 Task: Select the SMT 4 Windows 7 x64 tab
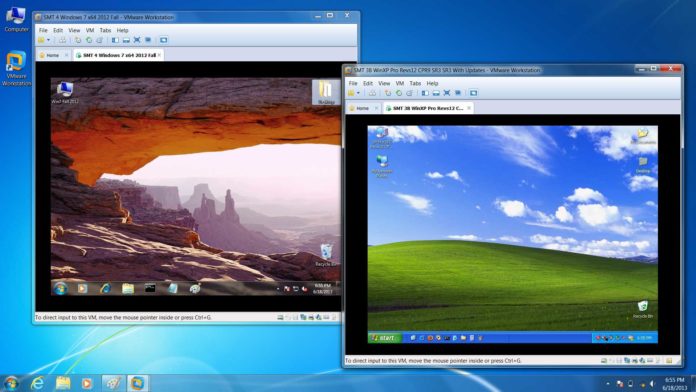(119, 55)
